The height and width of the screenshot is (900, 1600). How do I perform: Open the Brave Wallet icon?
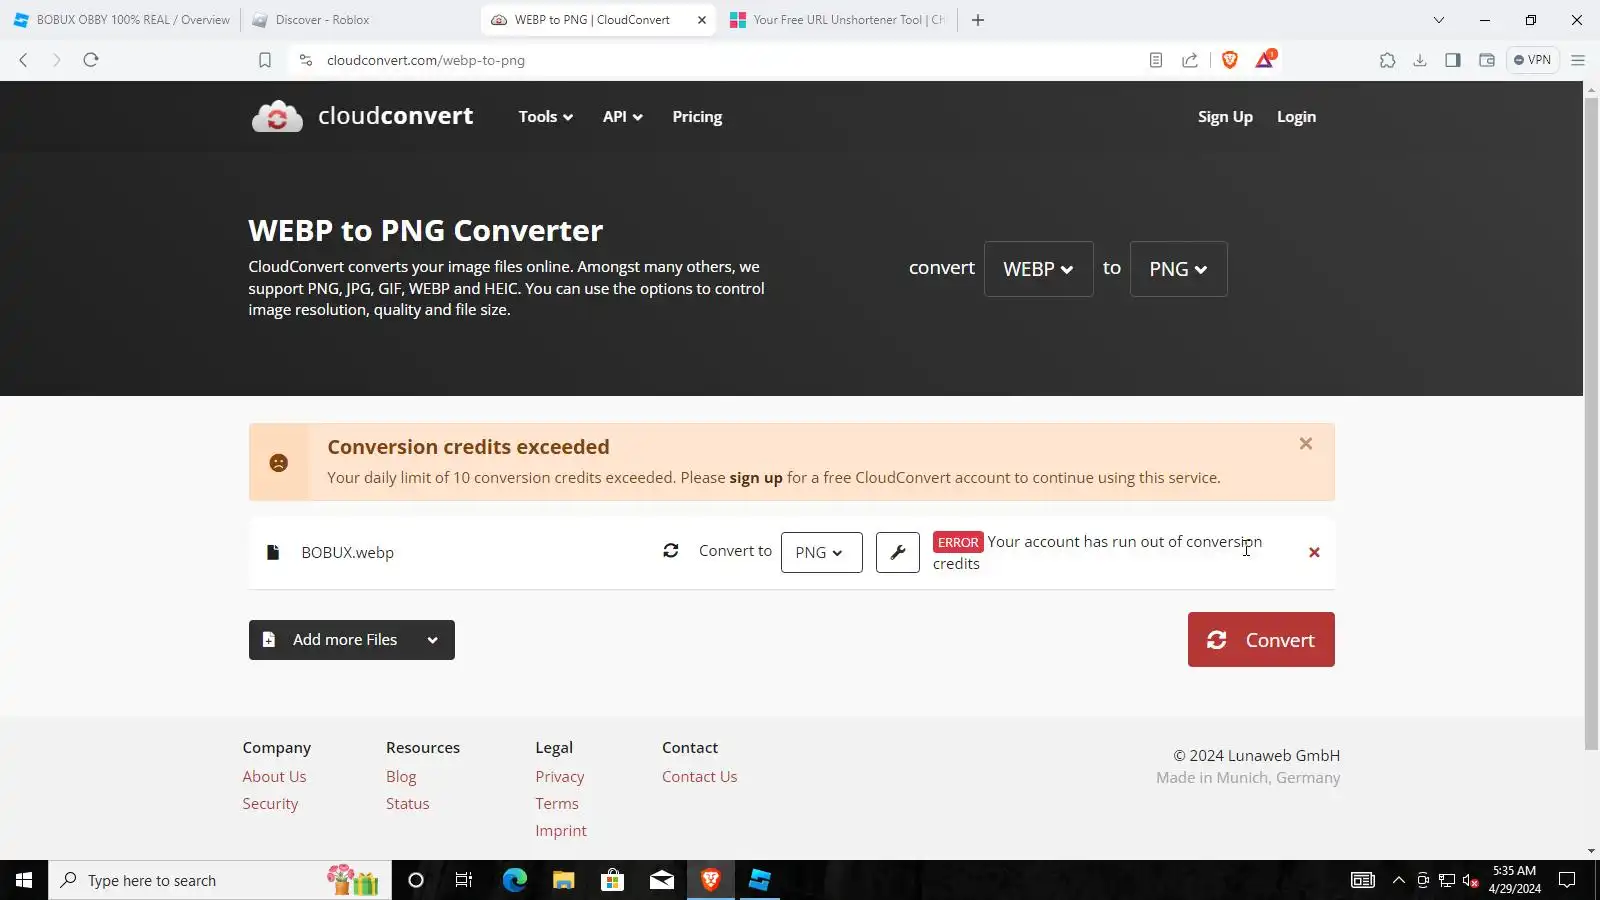pos(1487,60)
